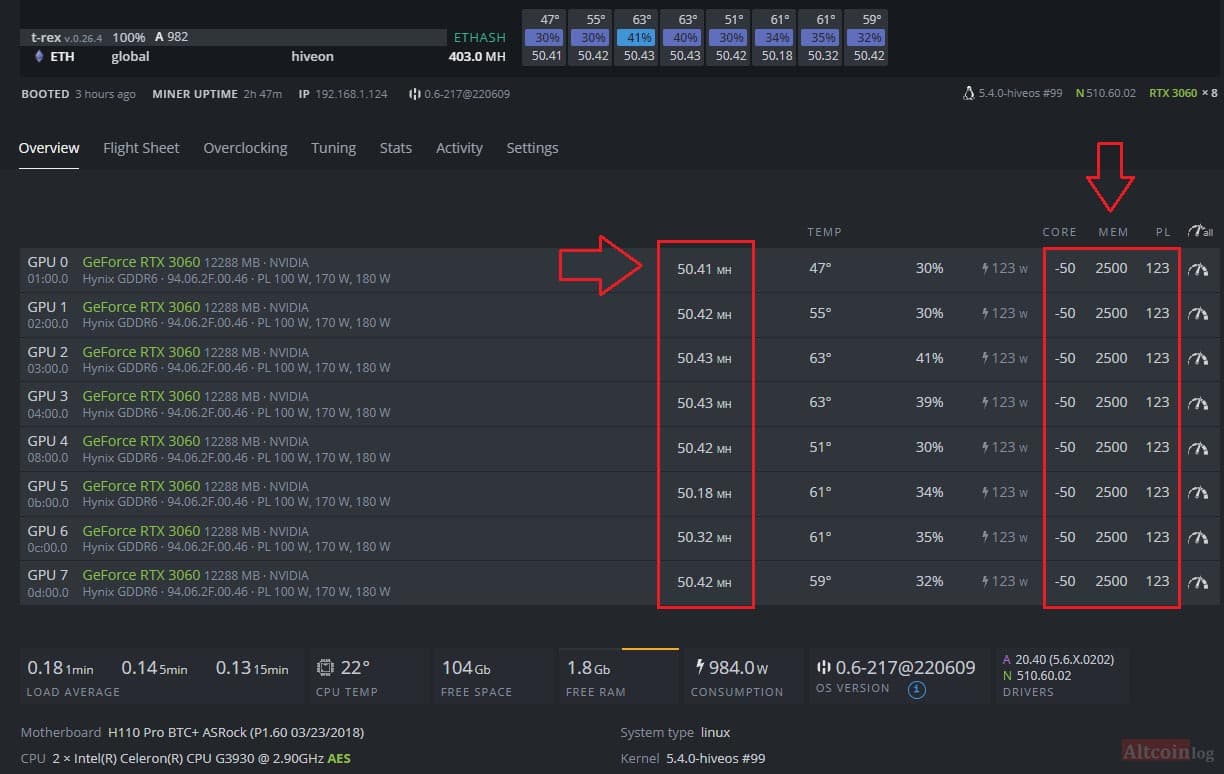View the Stats tab
The width and height of the screenshot is (1224, 774).
[396, 148]
